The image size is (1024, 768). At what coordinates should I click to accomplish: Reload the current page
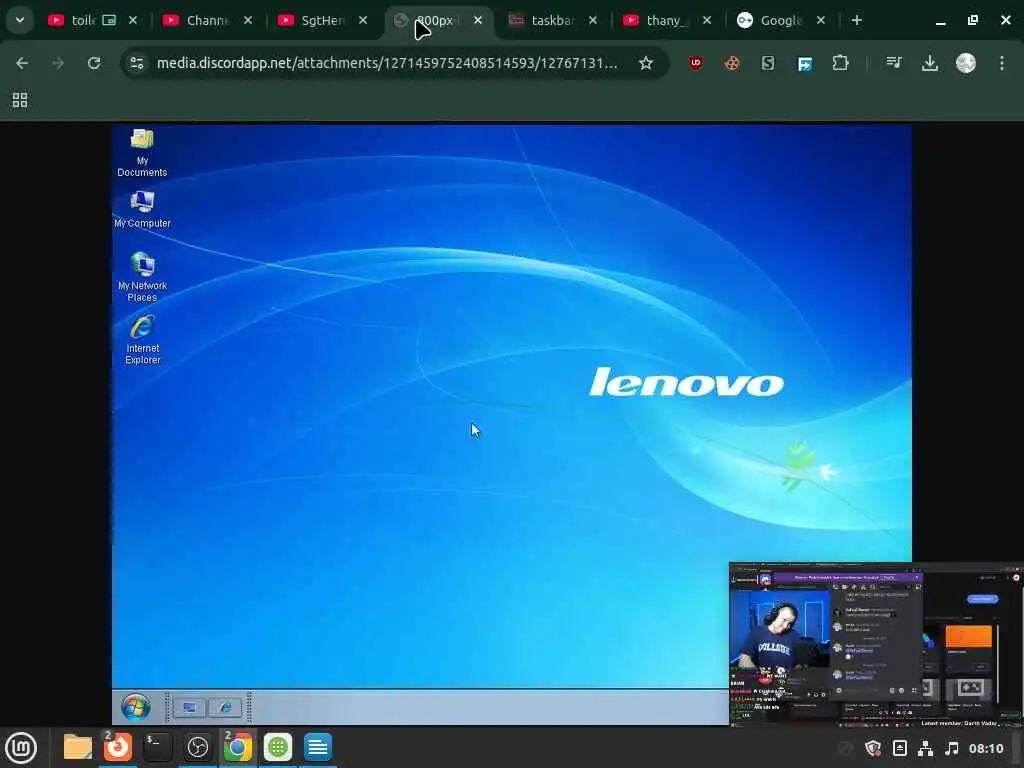[x=94, y=63]
